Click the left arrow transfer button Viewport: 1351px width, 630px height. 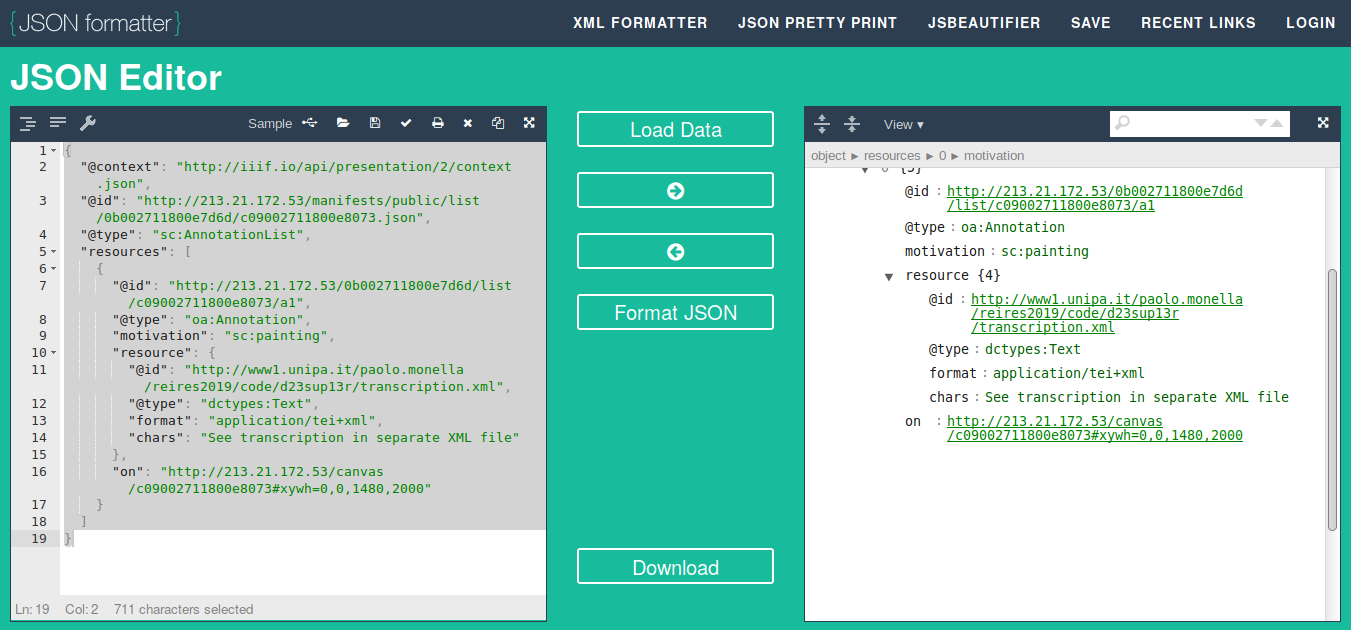[x=675, y=251]
